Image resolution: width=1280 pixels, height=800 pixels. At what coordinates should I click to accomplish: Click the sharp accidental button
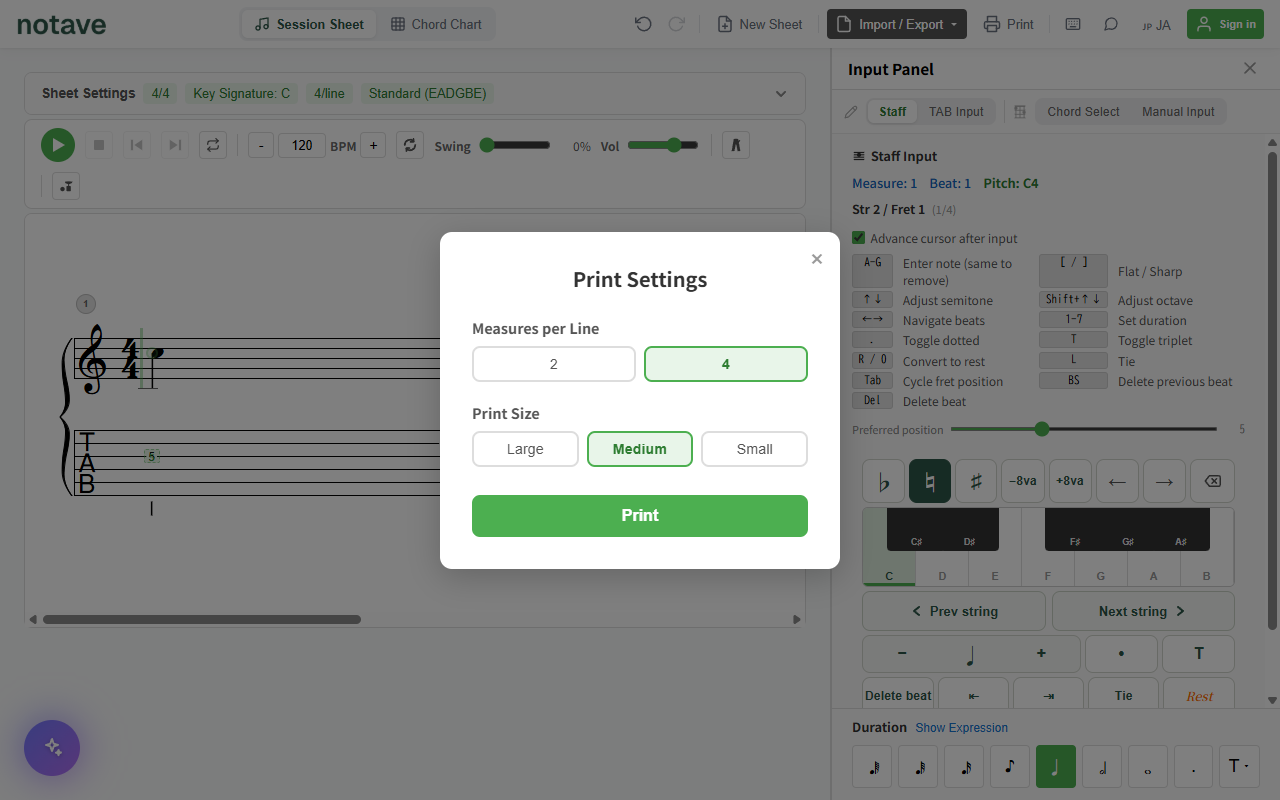[x=976, y=481]
